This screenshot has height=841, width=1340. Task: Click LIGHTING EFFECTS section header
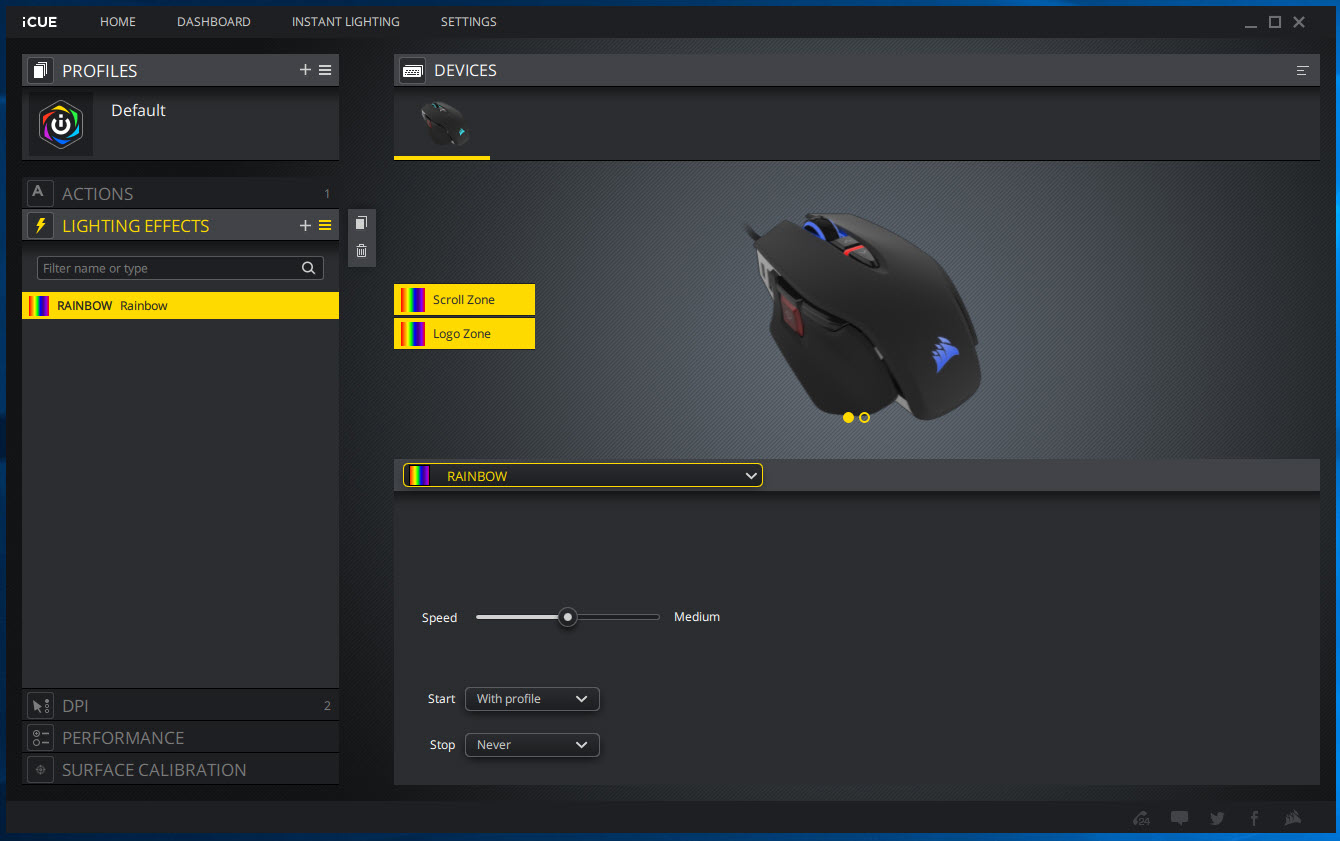[136, 226]
